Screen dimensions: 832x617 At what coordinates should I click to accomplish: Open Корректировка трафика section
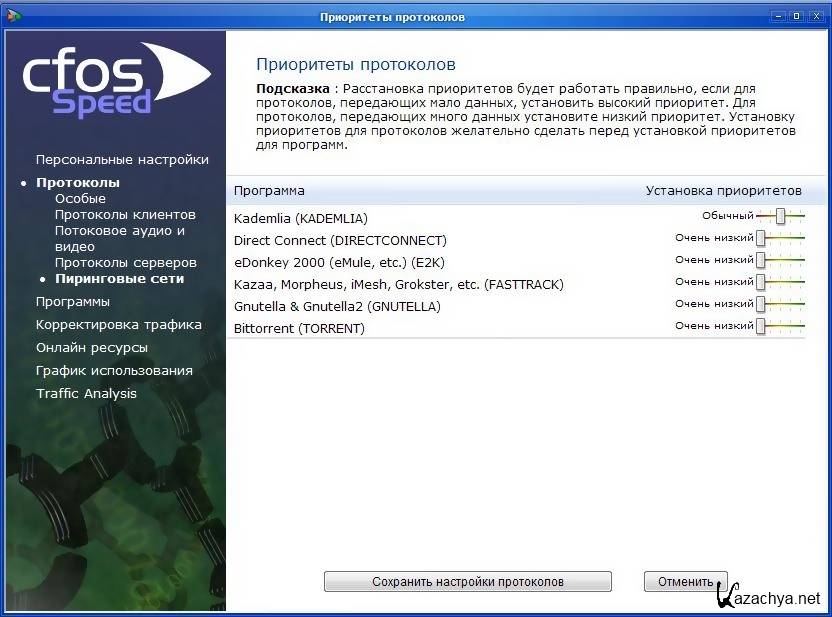point(118,325)
